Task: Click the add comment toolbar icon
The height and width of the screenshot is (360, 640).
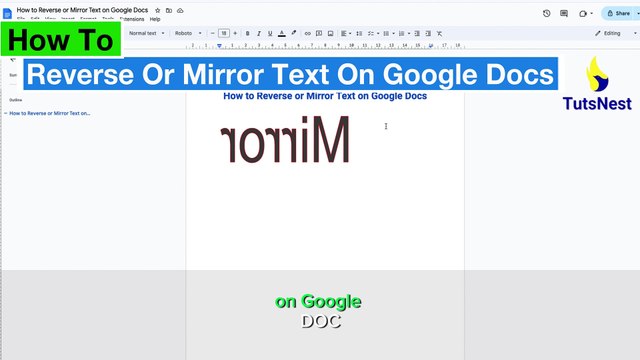Action: pyautogui.click(x=319, y=33)
